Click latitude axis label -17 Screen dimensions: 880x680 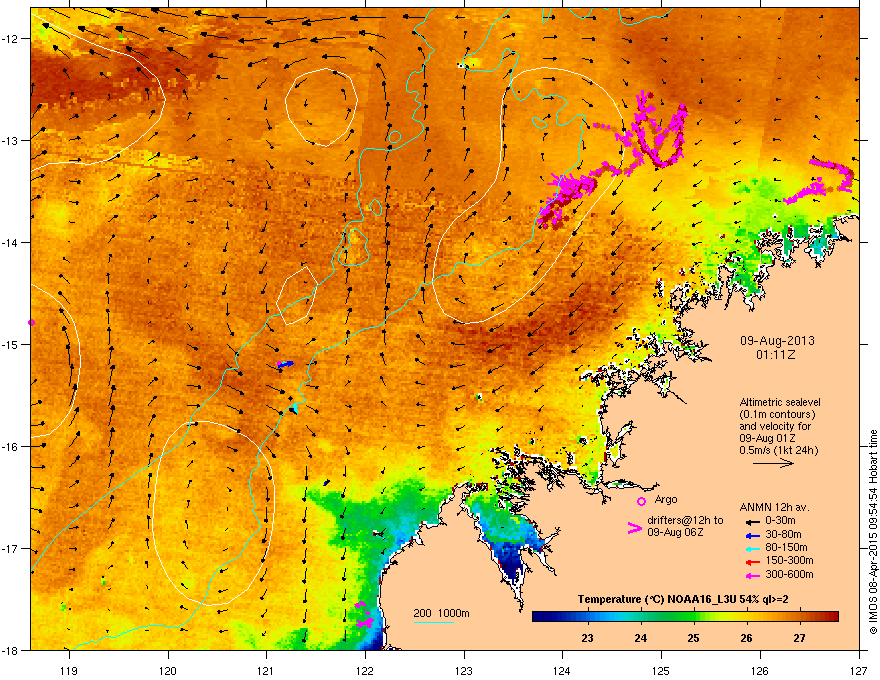point(10,549)
